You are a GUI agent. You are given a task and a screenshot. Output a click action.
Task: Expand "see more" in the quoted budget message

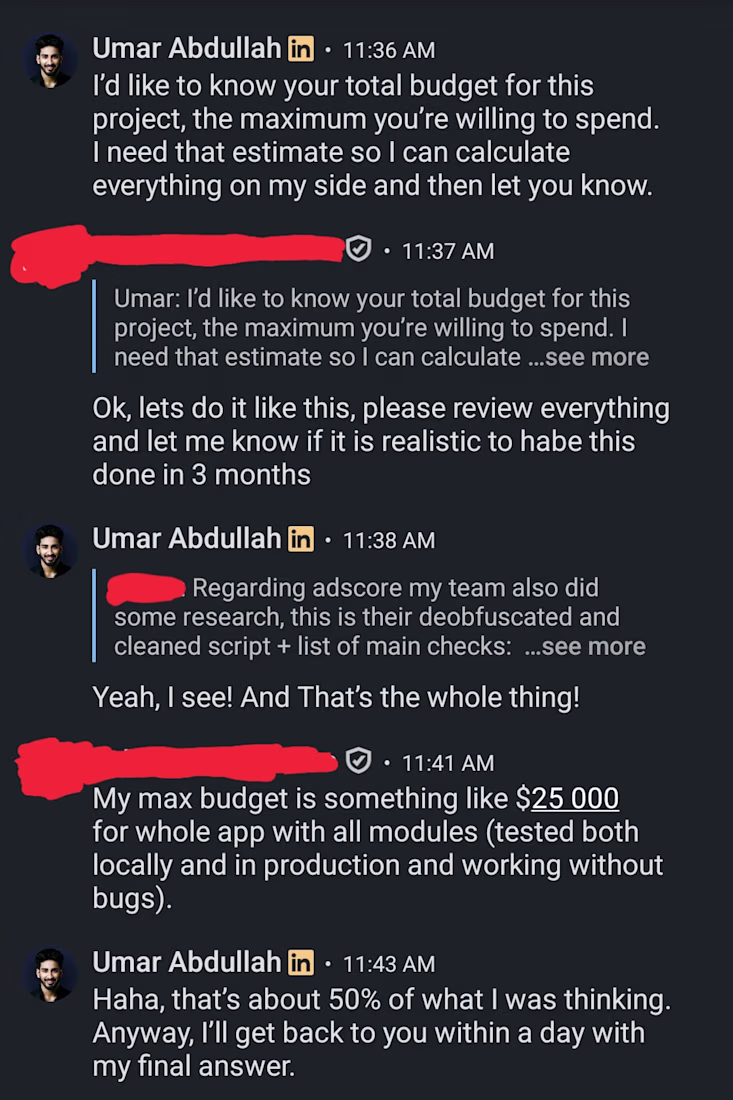598,357
